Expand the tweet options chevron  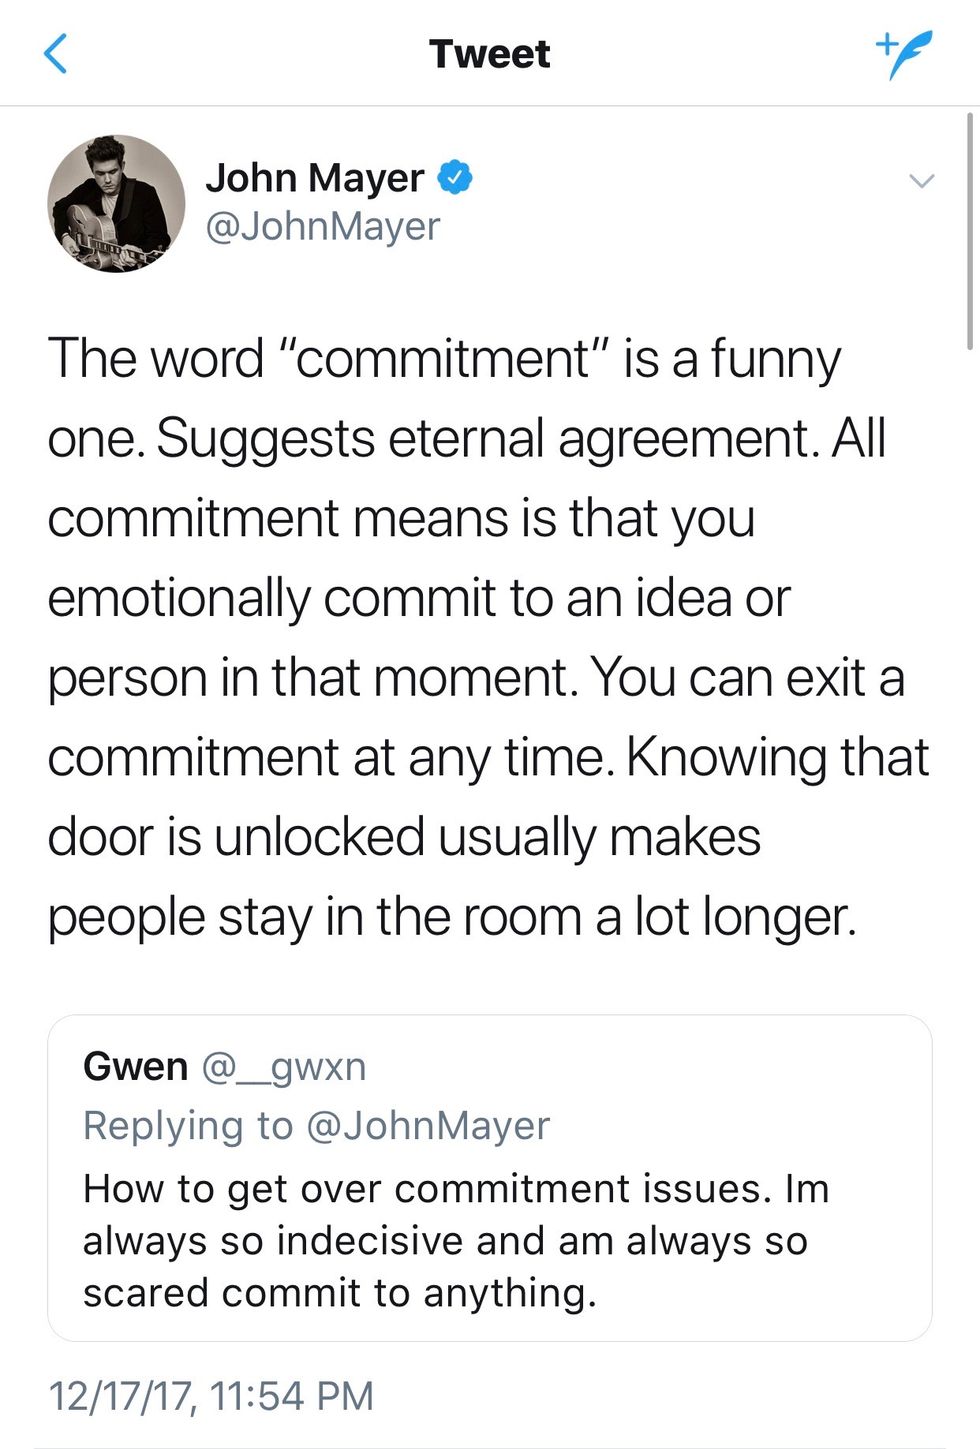click(921, 181)
